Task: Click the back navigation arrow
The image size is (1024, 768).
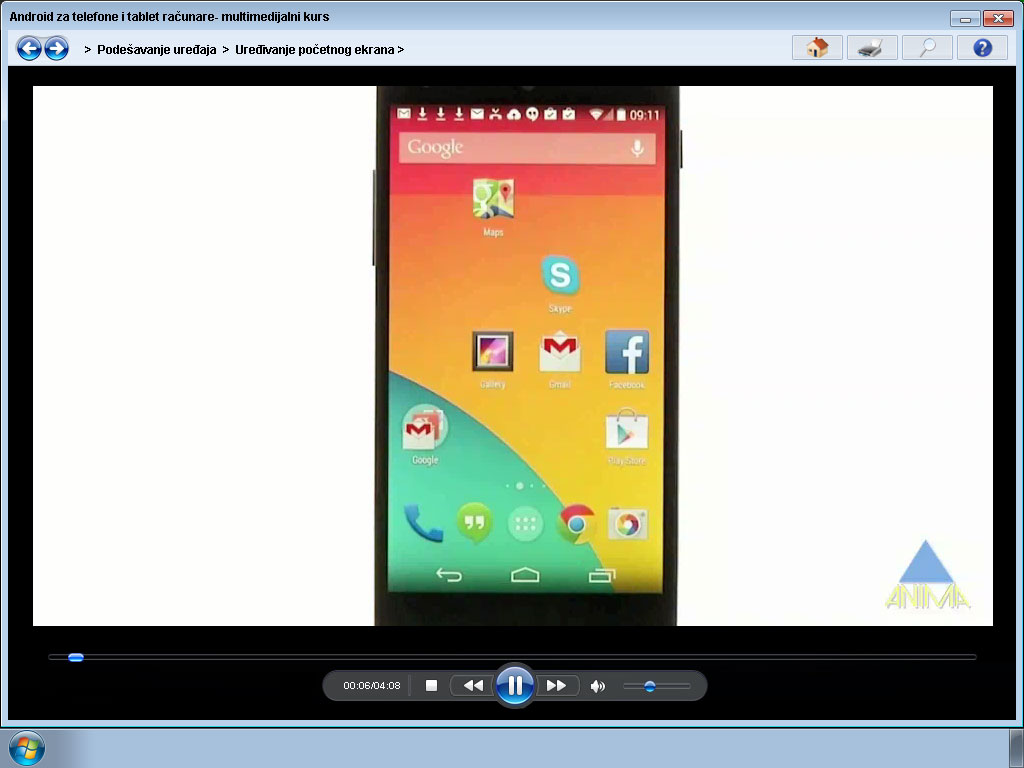Action: 27,47
